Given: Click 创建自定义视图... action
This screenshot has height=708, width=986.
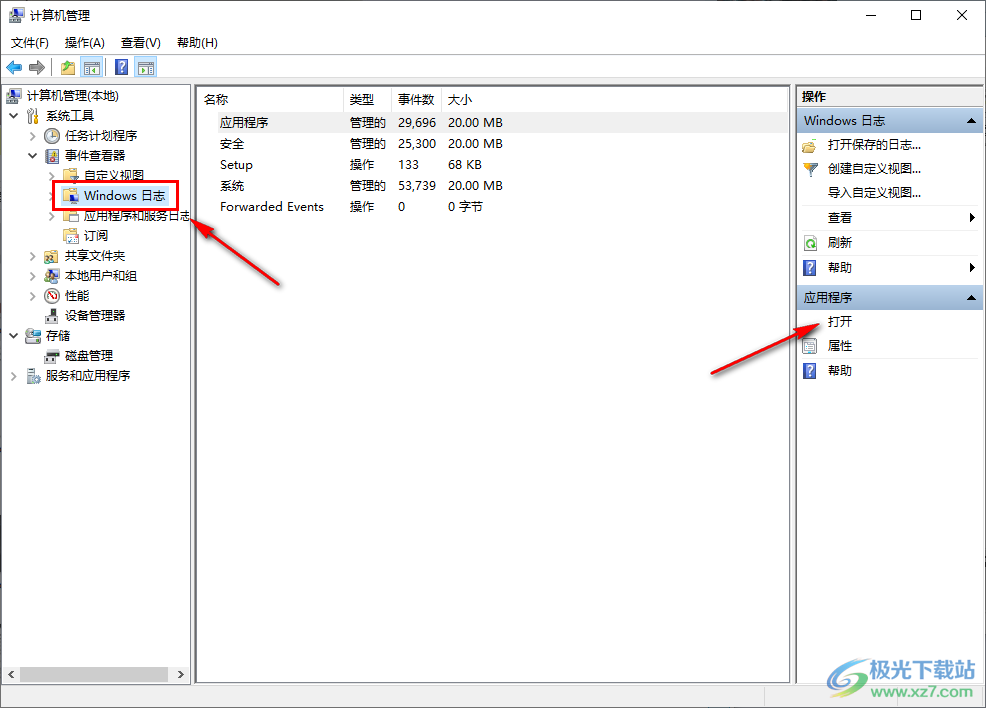Looking at the screenshot, I should coord(874,169).
